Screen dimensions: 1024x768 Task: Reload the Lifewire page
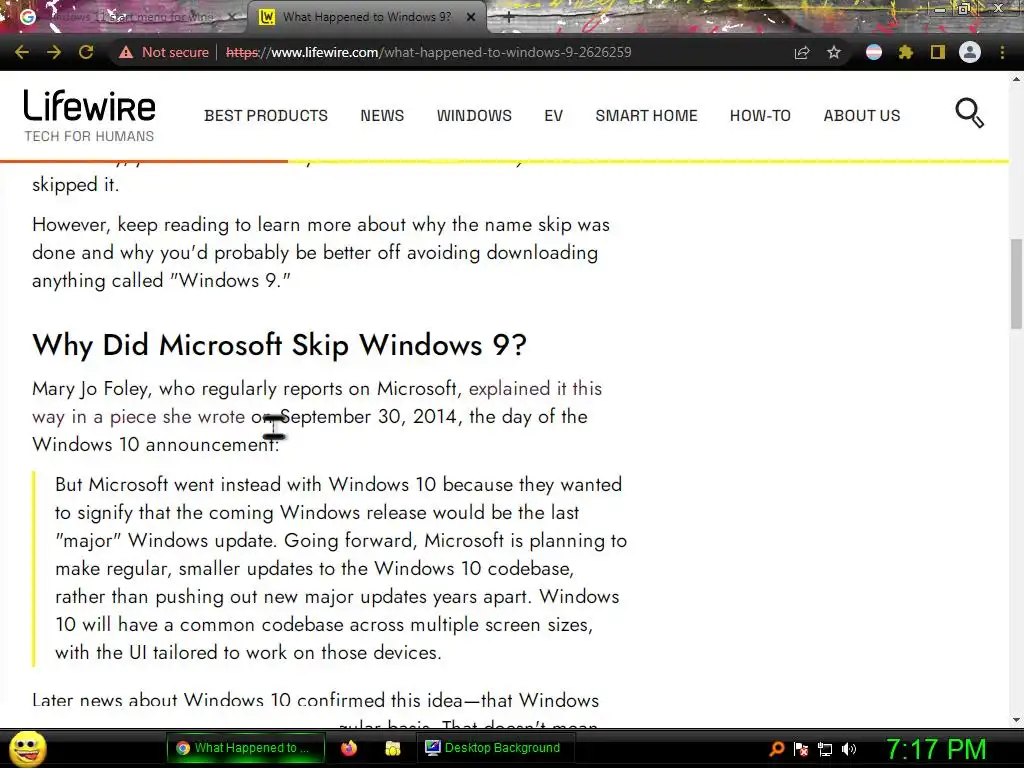pos(86,52)
